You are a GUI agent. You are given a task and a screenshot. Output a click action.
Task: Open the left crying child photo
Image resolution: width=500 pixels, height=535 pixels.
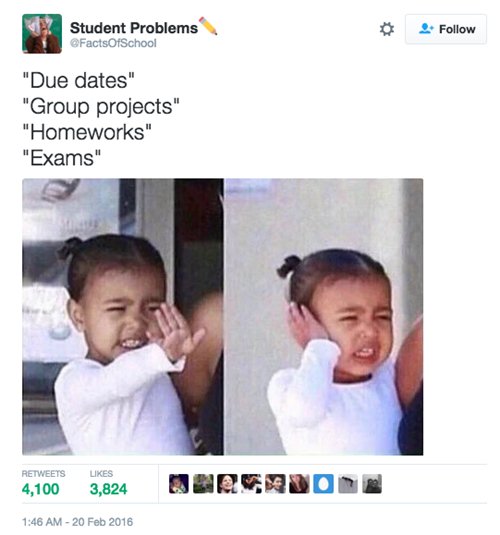(x=123, y=317)
